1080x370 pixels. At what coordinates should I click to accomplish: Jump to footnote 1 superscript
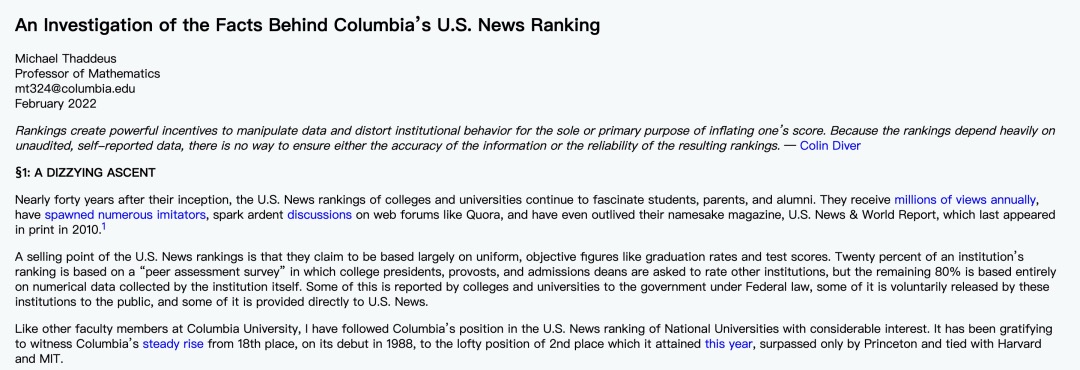(103, 226)
